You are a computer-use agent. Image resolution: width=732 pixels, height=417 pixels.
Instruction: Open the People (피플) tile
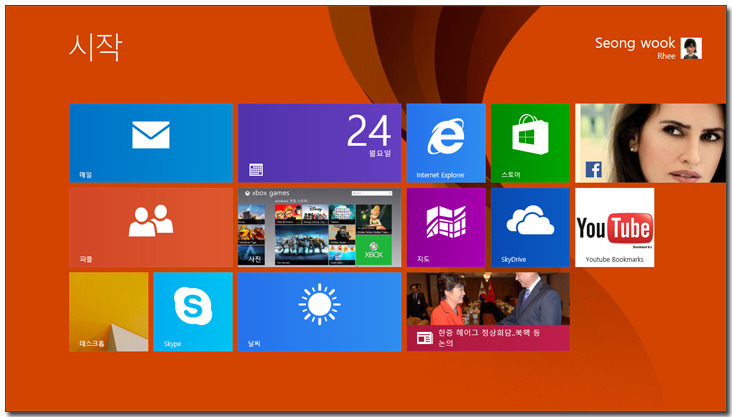tap(150, 226)
